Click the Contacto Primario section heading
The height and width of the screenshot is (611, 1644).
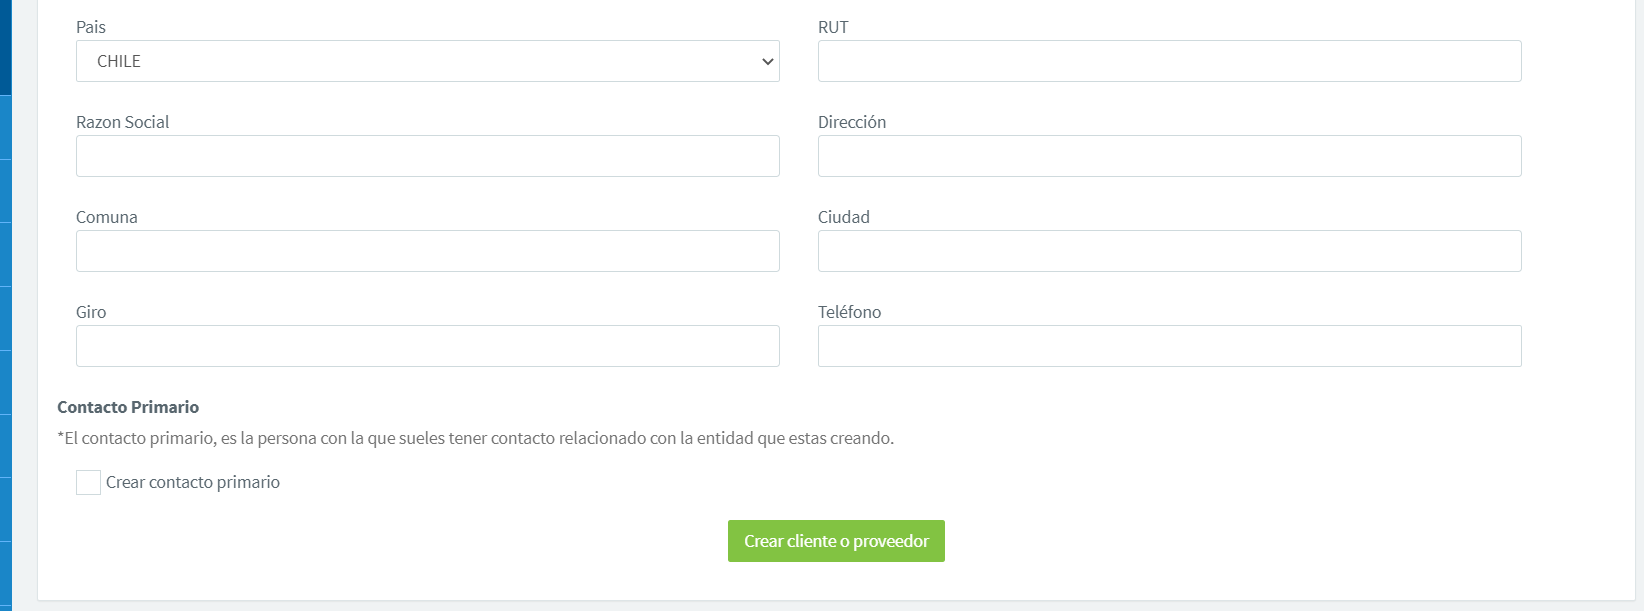click(128, 407)
